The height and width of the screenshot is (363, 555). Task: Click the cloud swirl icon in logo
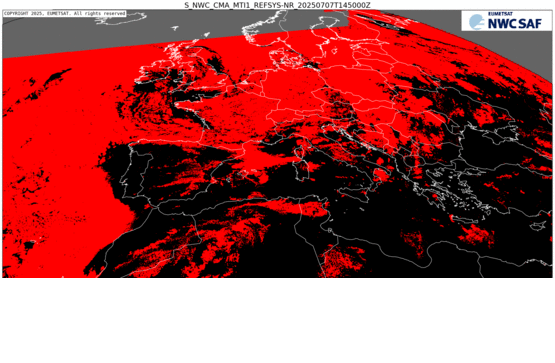477,22
